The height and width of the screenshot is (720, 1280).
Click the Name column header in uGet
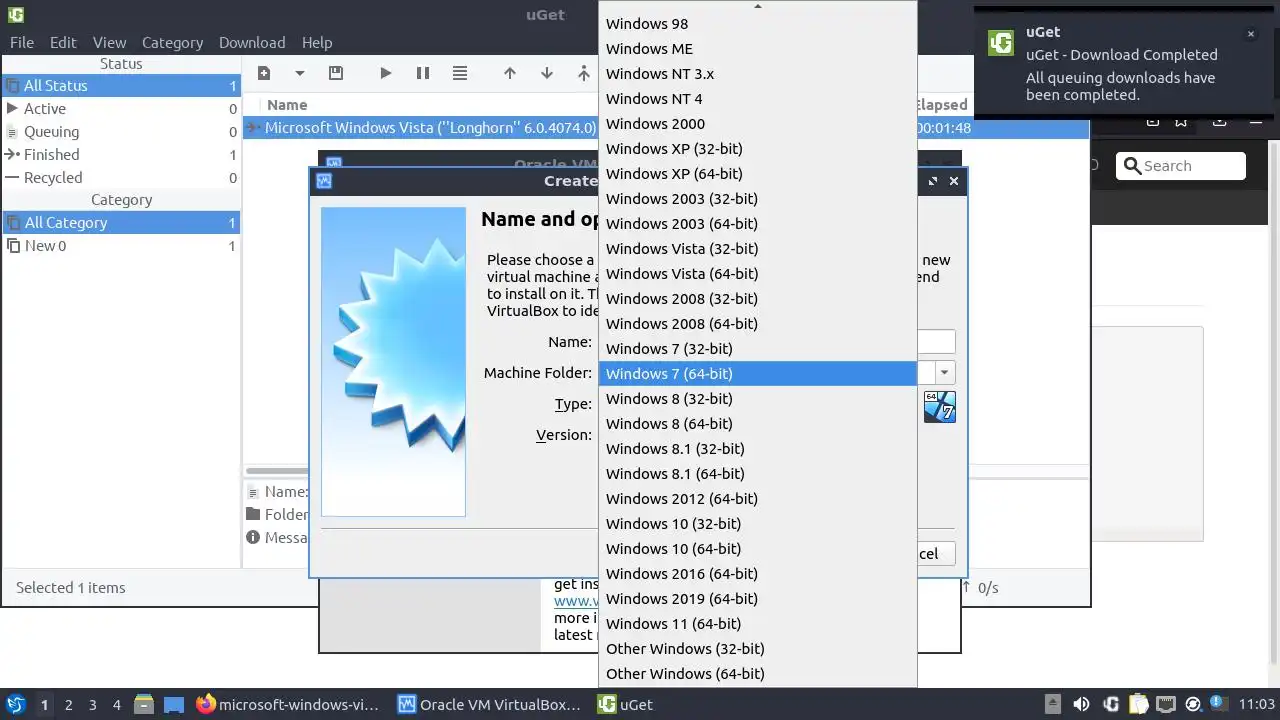(x=287, y=104)
